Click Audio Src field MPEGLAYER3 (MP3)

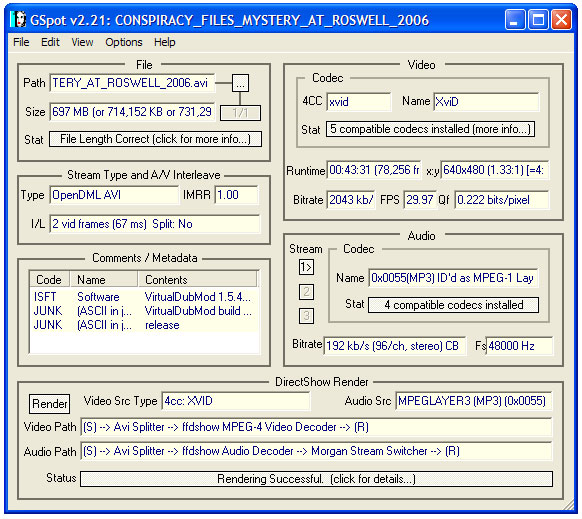(x=474, y=401)
